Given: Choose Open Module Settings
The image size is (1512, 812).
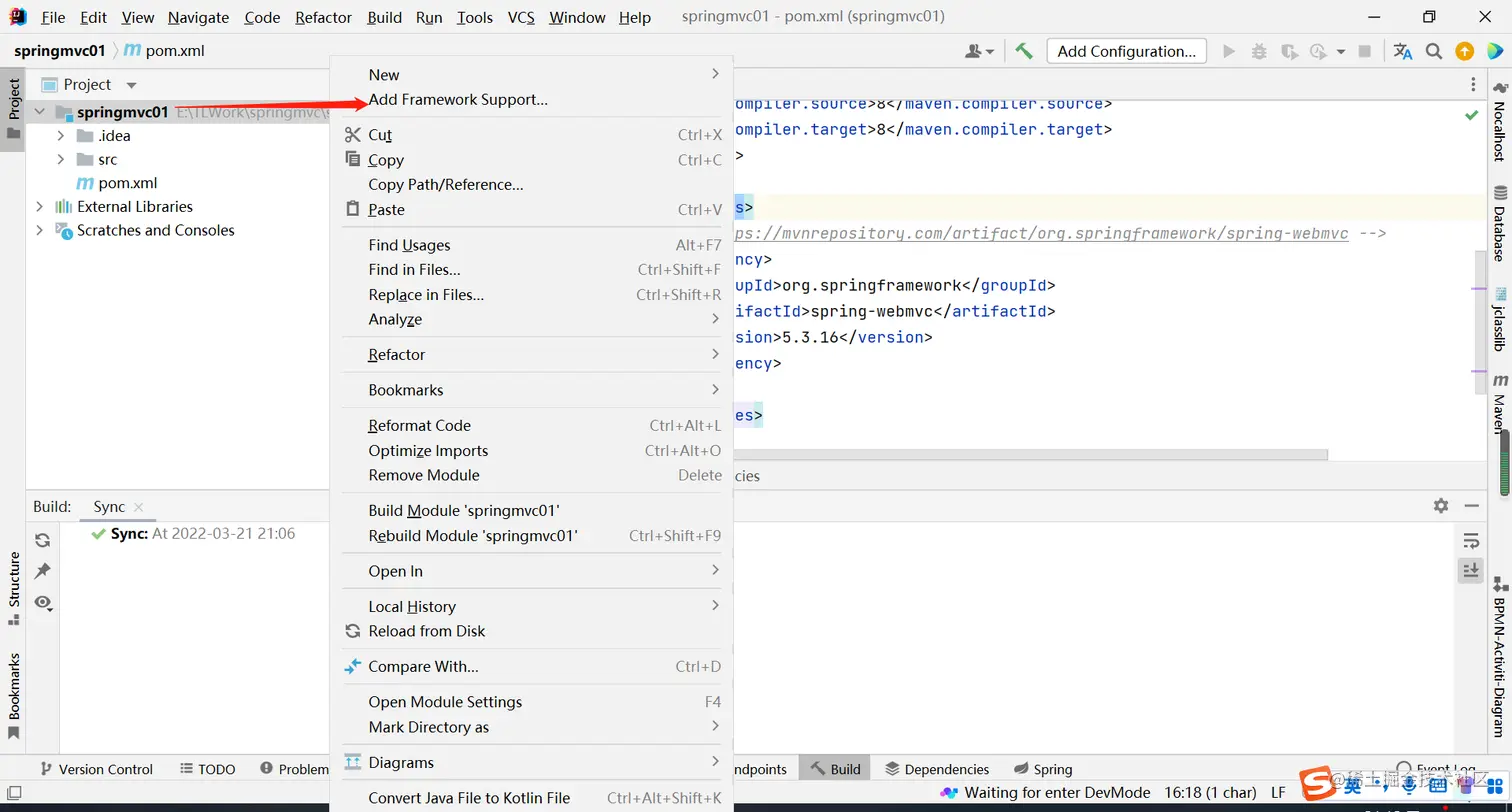Looking at the screenshot, I should pos(532,701).
